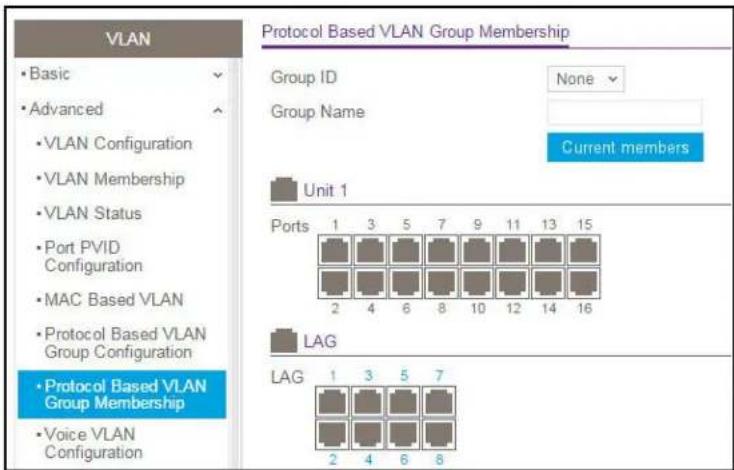This screenshot has height=470, width=734.
Task: Select port 1 in Unit 1
Action: tap(335, 250)
